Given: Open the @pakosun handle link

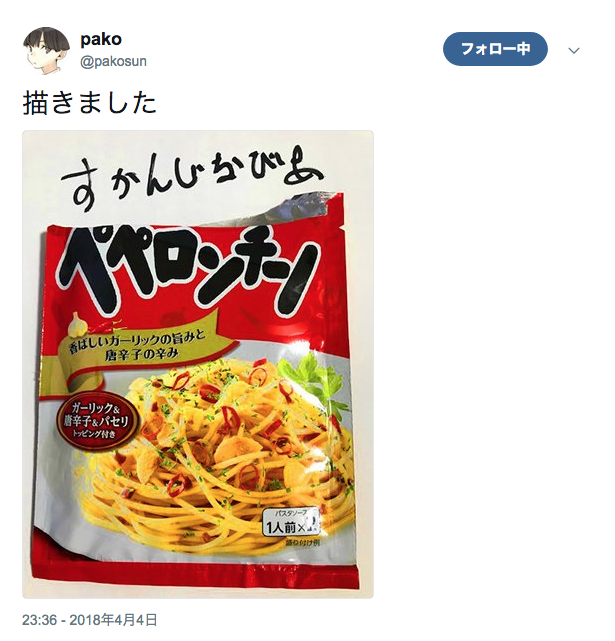Looking at the screenshot, I should click(x=113, y=62).
